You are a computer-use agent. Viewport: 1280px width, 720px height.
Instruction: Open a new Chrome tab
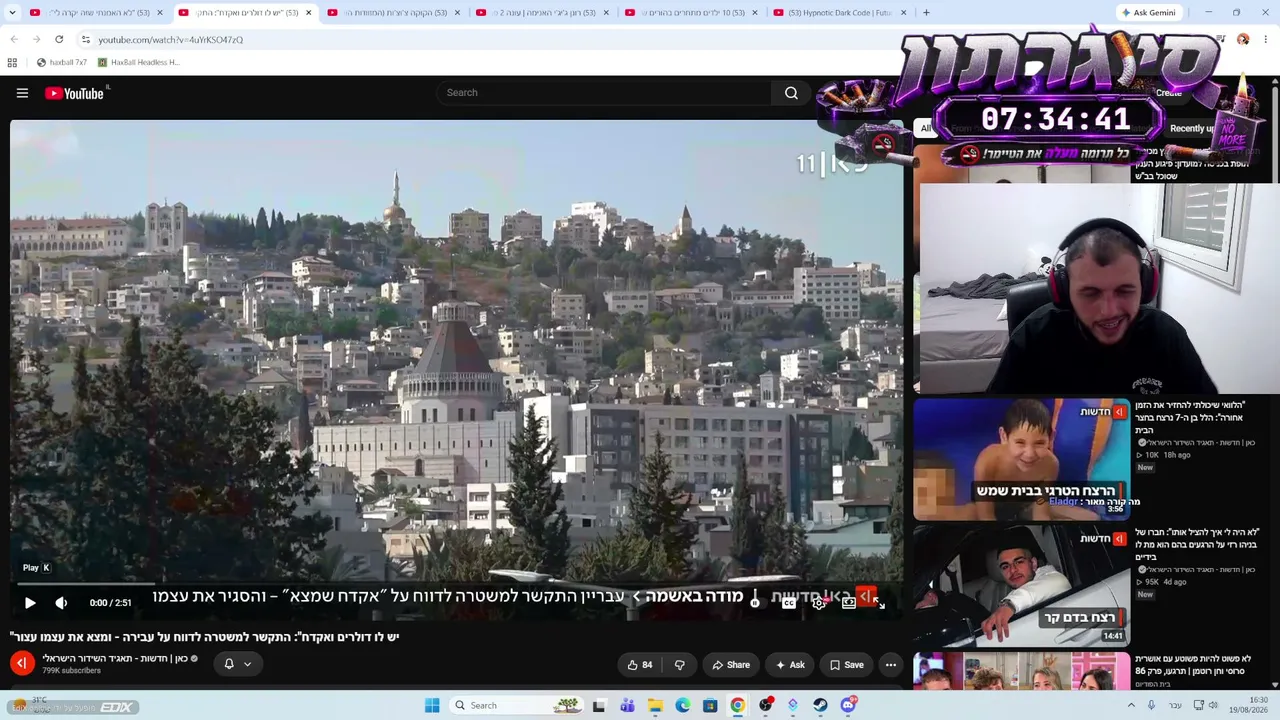(926, 13)
